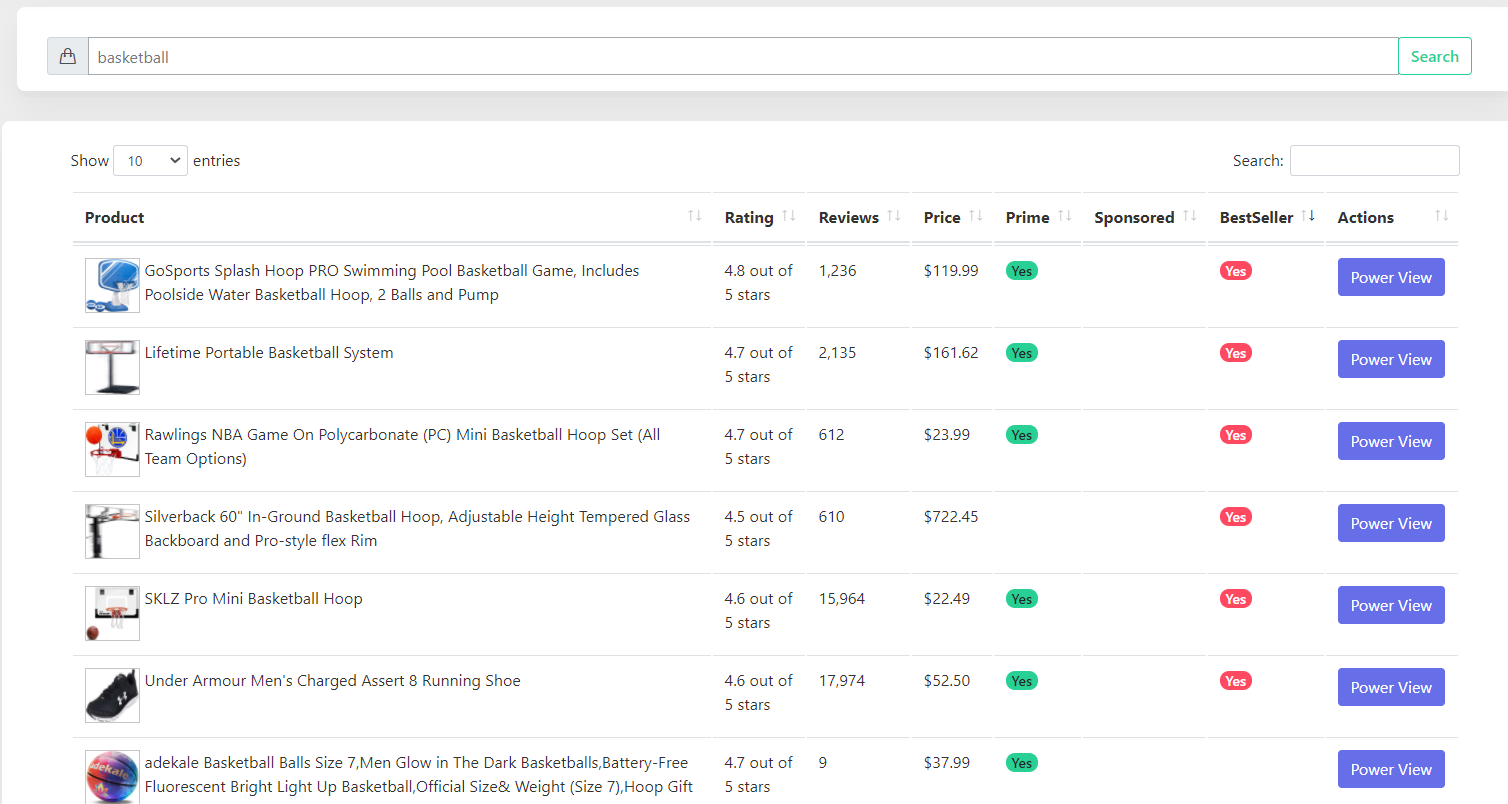
Task: Select adekale Basketball Balls Size 7 title
Action: (419, 775)
